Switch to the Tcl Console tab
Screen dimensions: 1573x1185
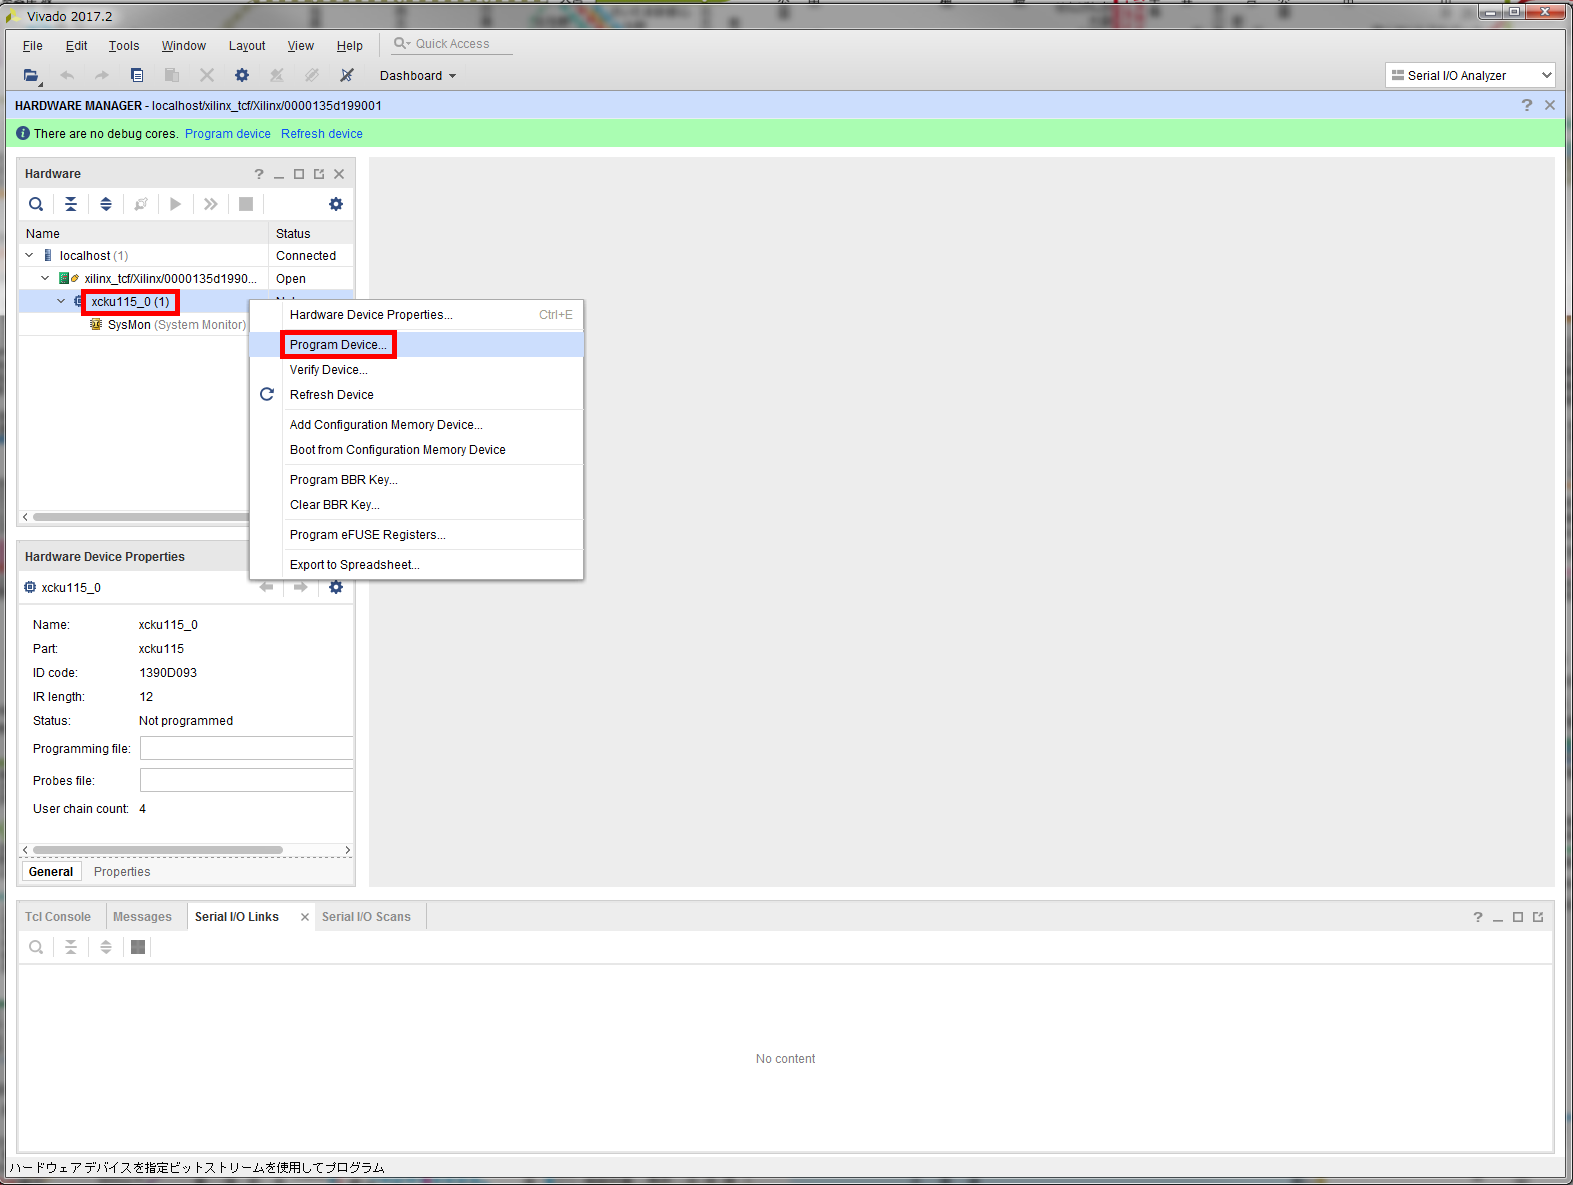58,917
